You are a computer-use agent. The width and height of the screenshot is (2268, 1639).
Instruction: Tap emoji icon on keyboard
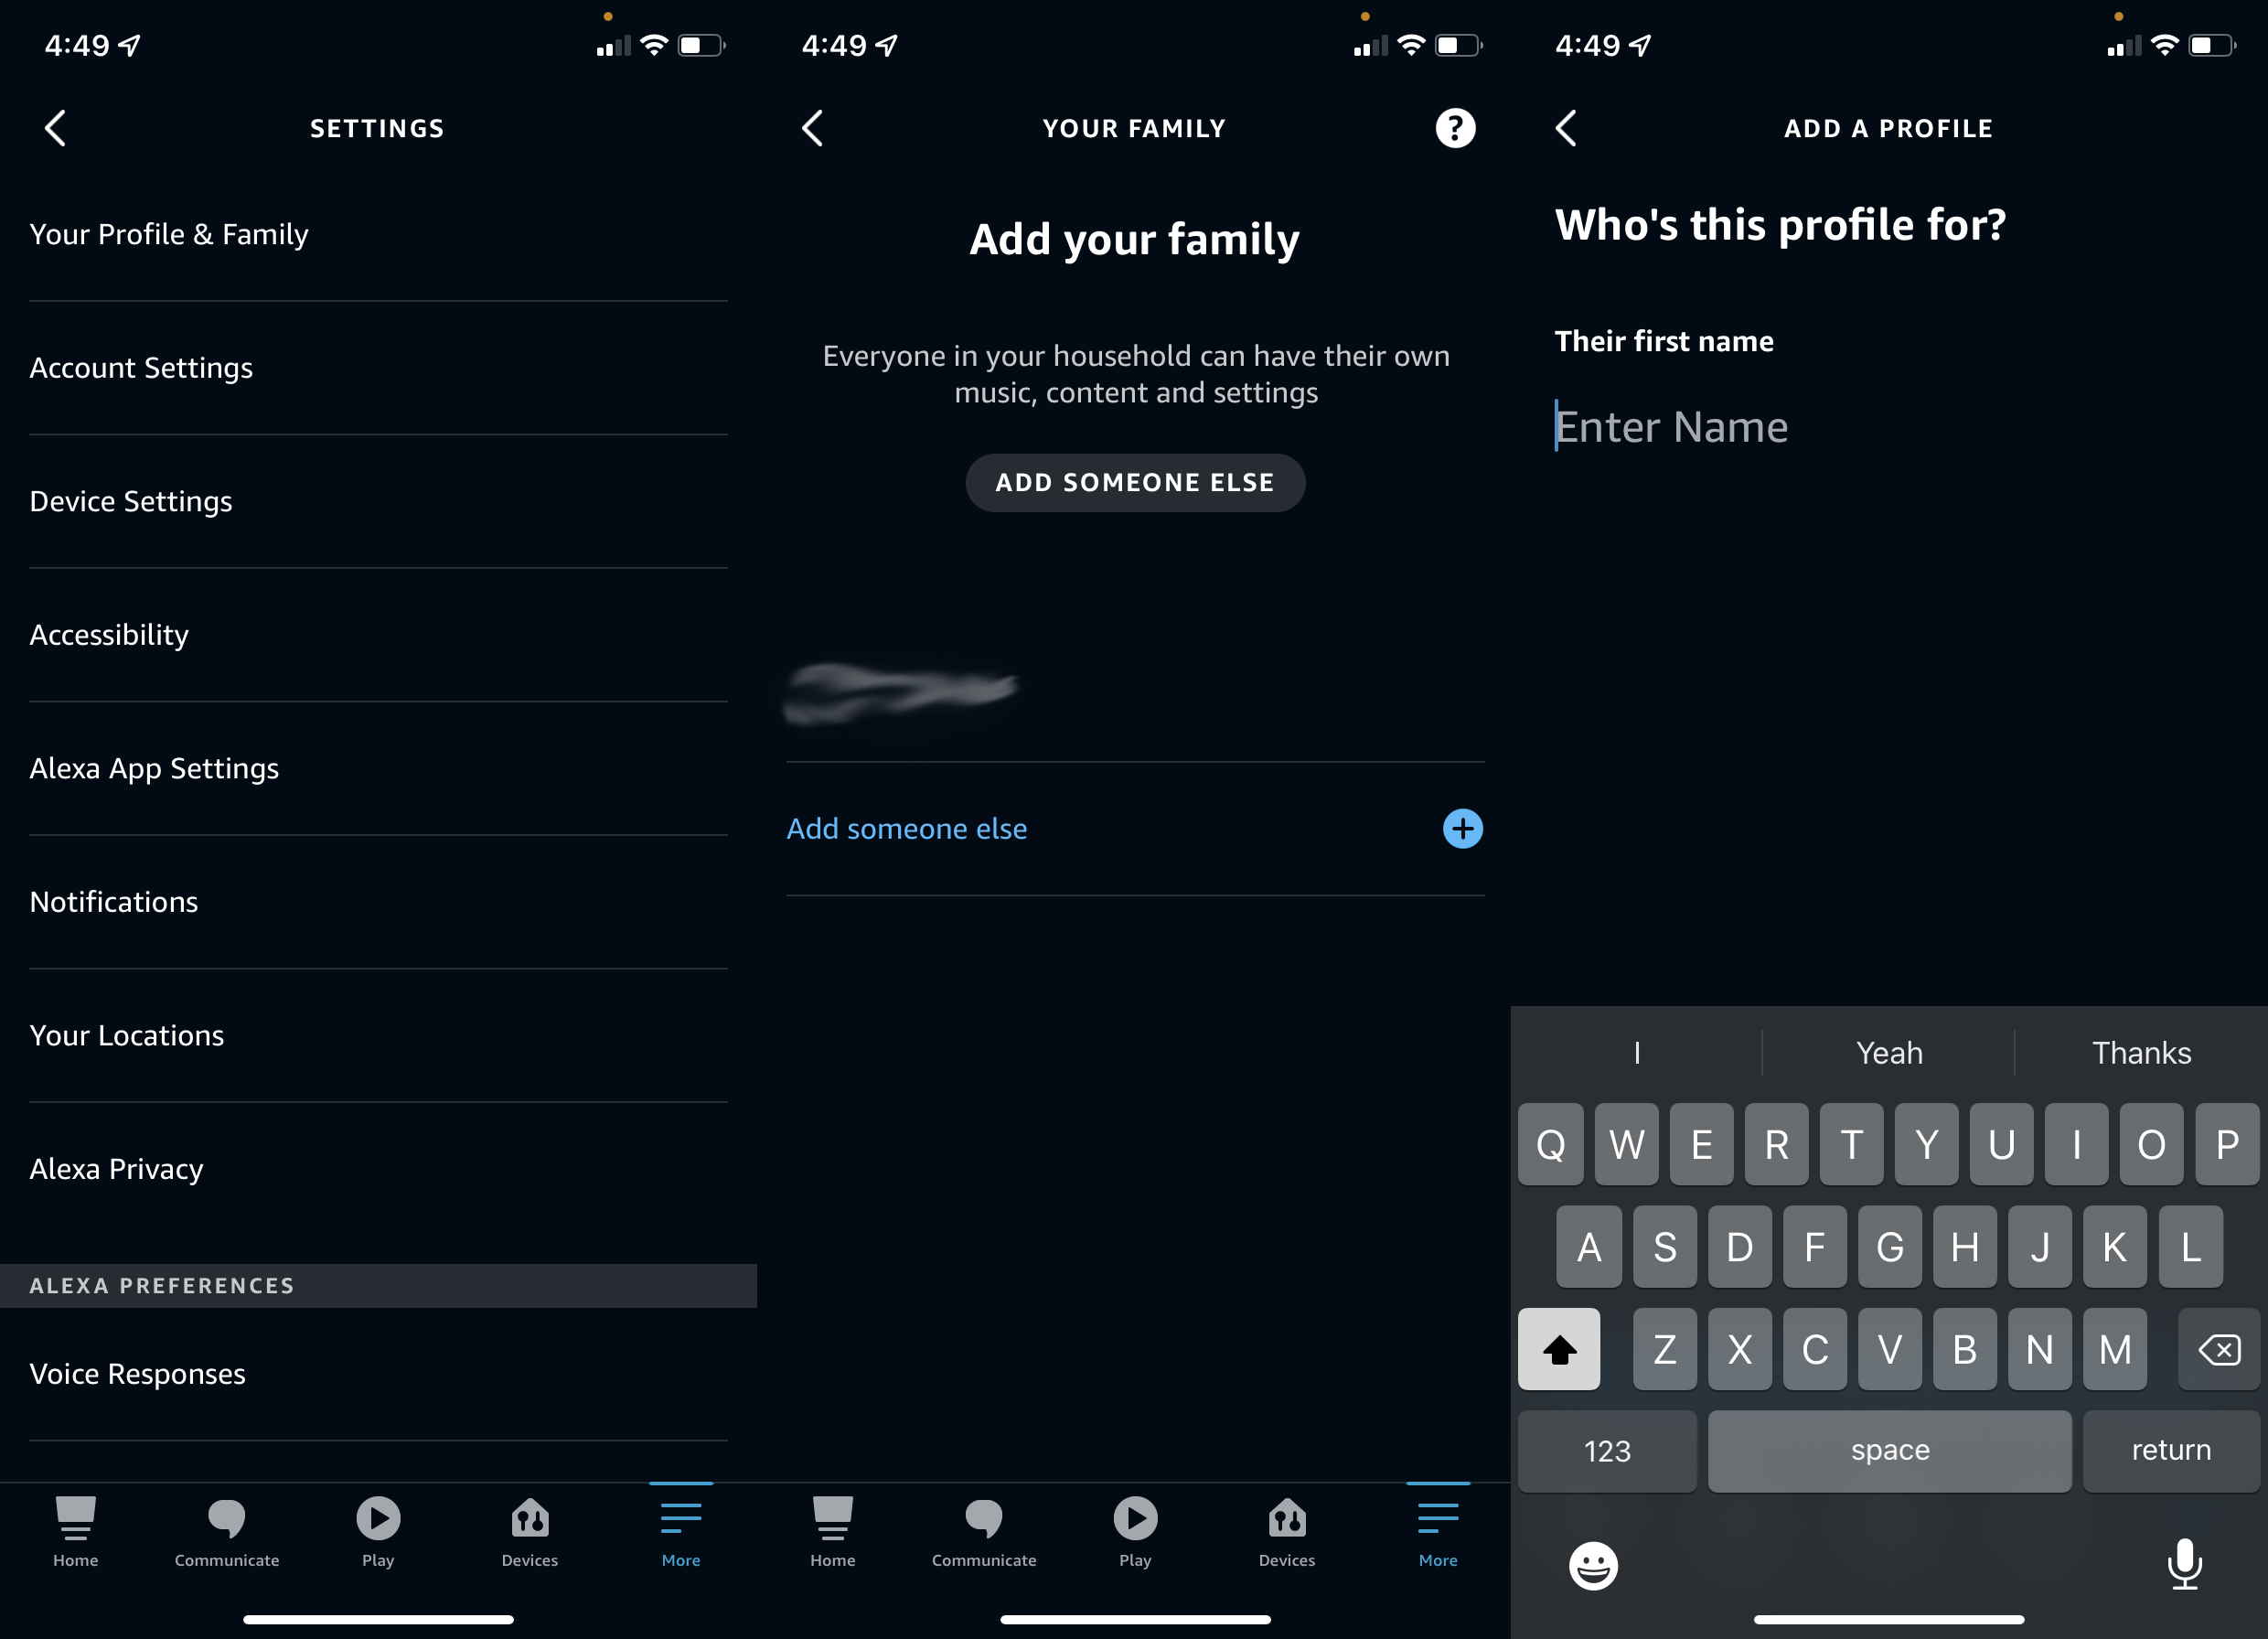point(1594,1563)
